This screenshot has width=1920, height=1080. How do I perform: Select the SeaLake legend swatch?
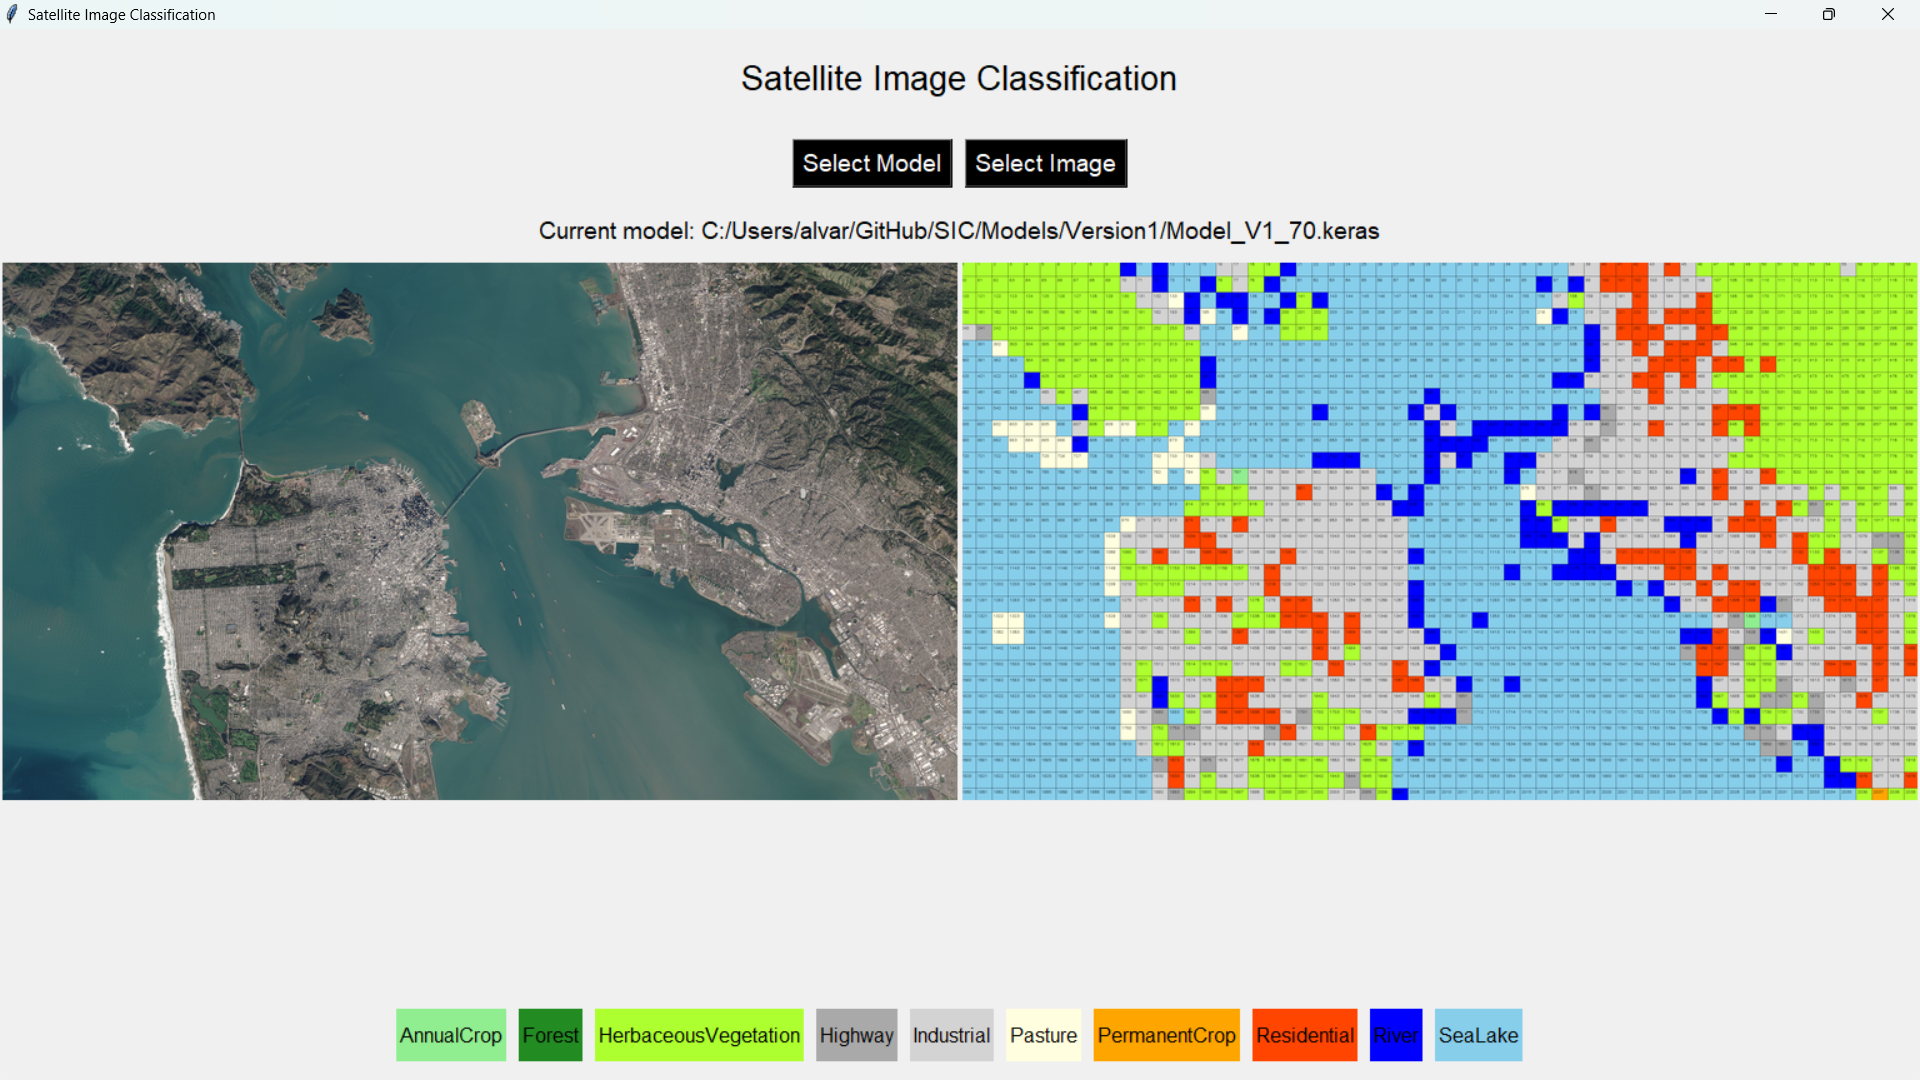pyautogui.click(x=1478, y=1035)
